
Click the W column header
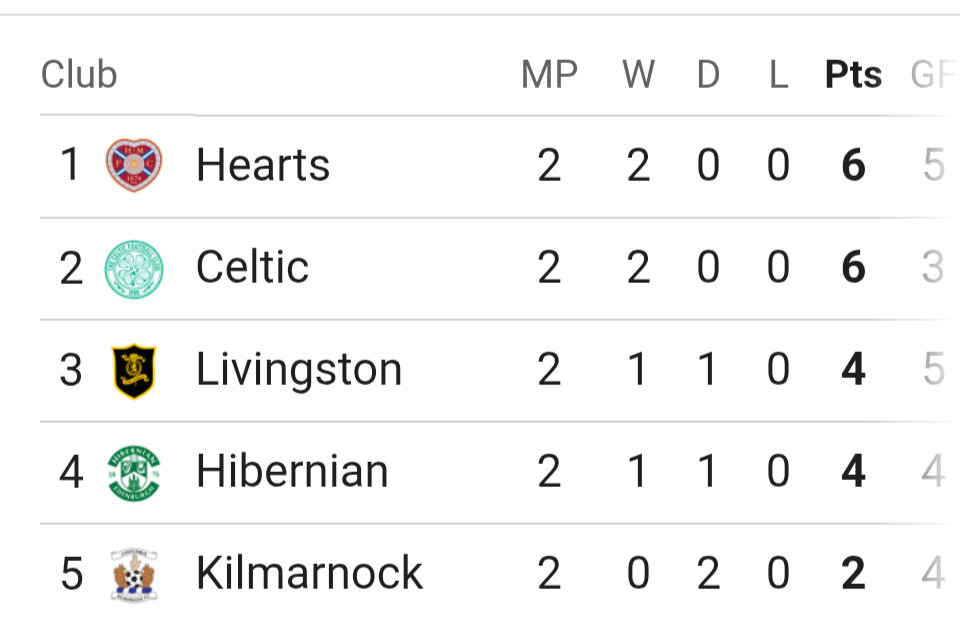click(x=639, y=75)
